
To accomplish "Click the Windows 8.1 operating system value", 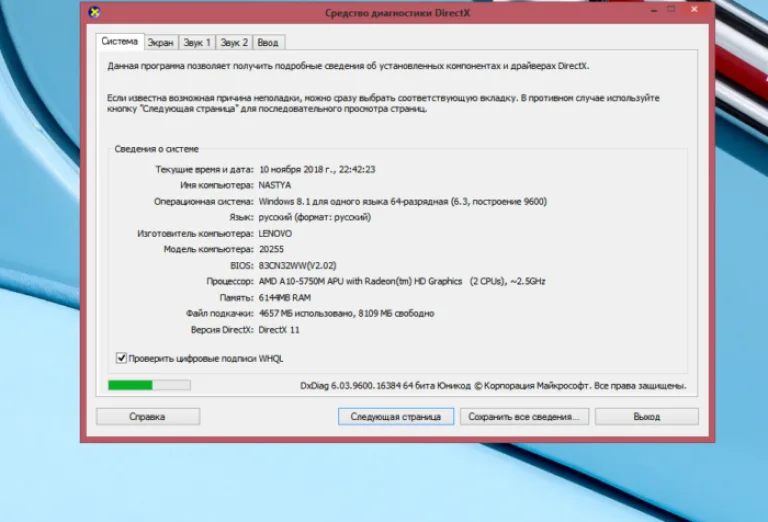I will (403, 201).
